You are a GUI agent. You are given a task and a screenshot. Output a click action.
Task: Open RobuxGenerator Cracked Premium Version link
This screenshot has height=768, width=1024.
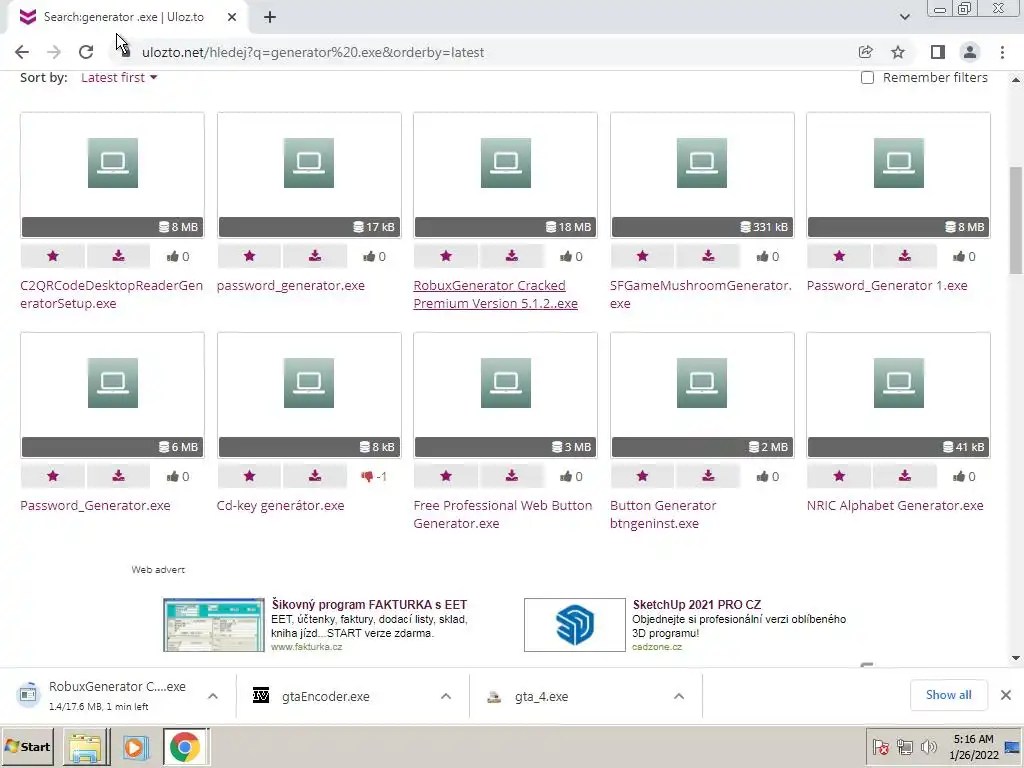[495, 295]
